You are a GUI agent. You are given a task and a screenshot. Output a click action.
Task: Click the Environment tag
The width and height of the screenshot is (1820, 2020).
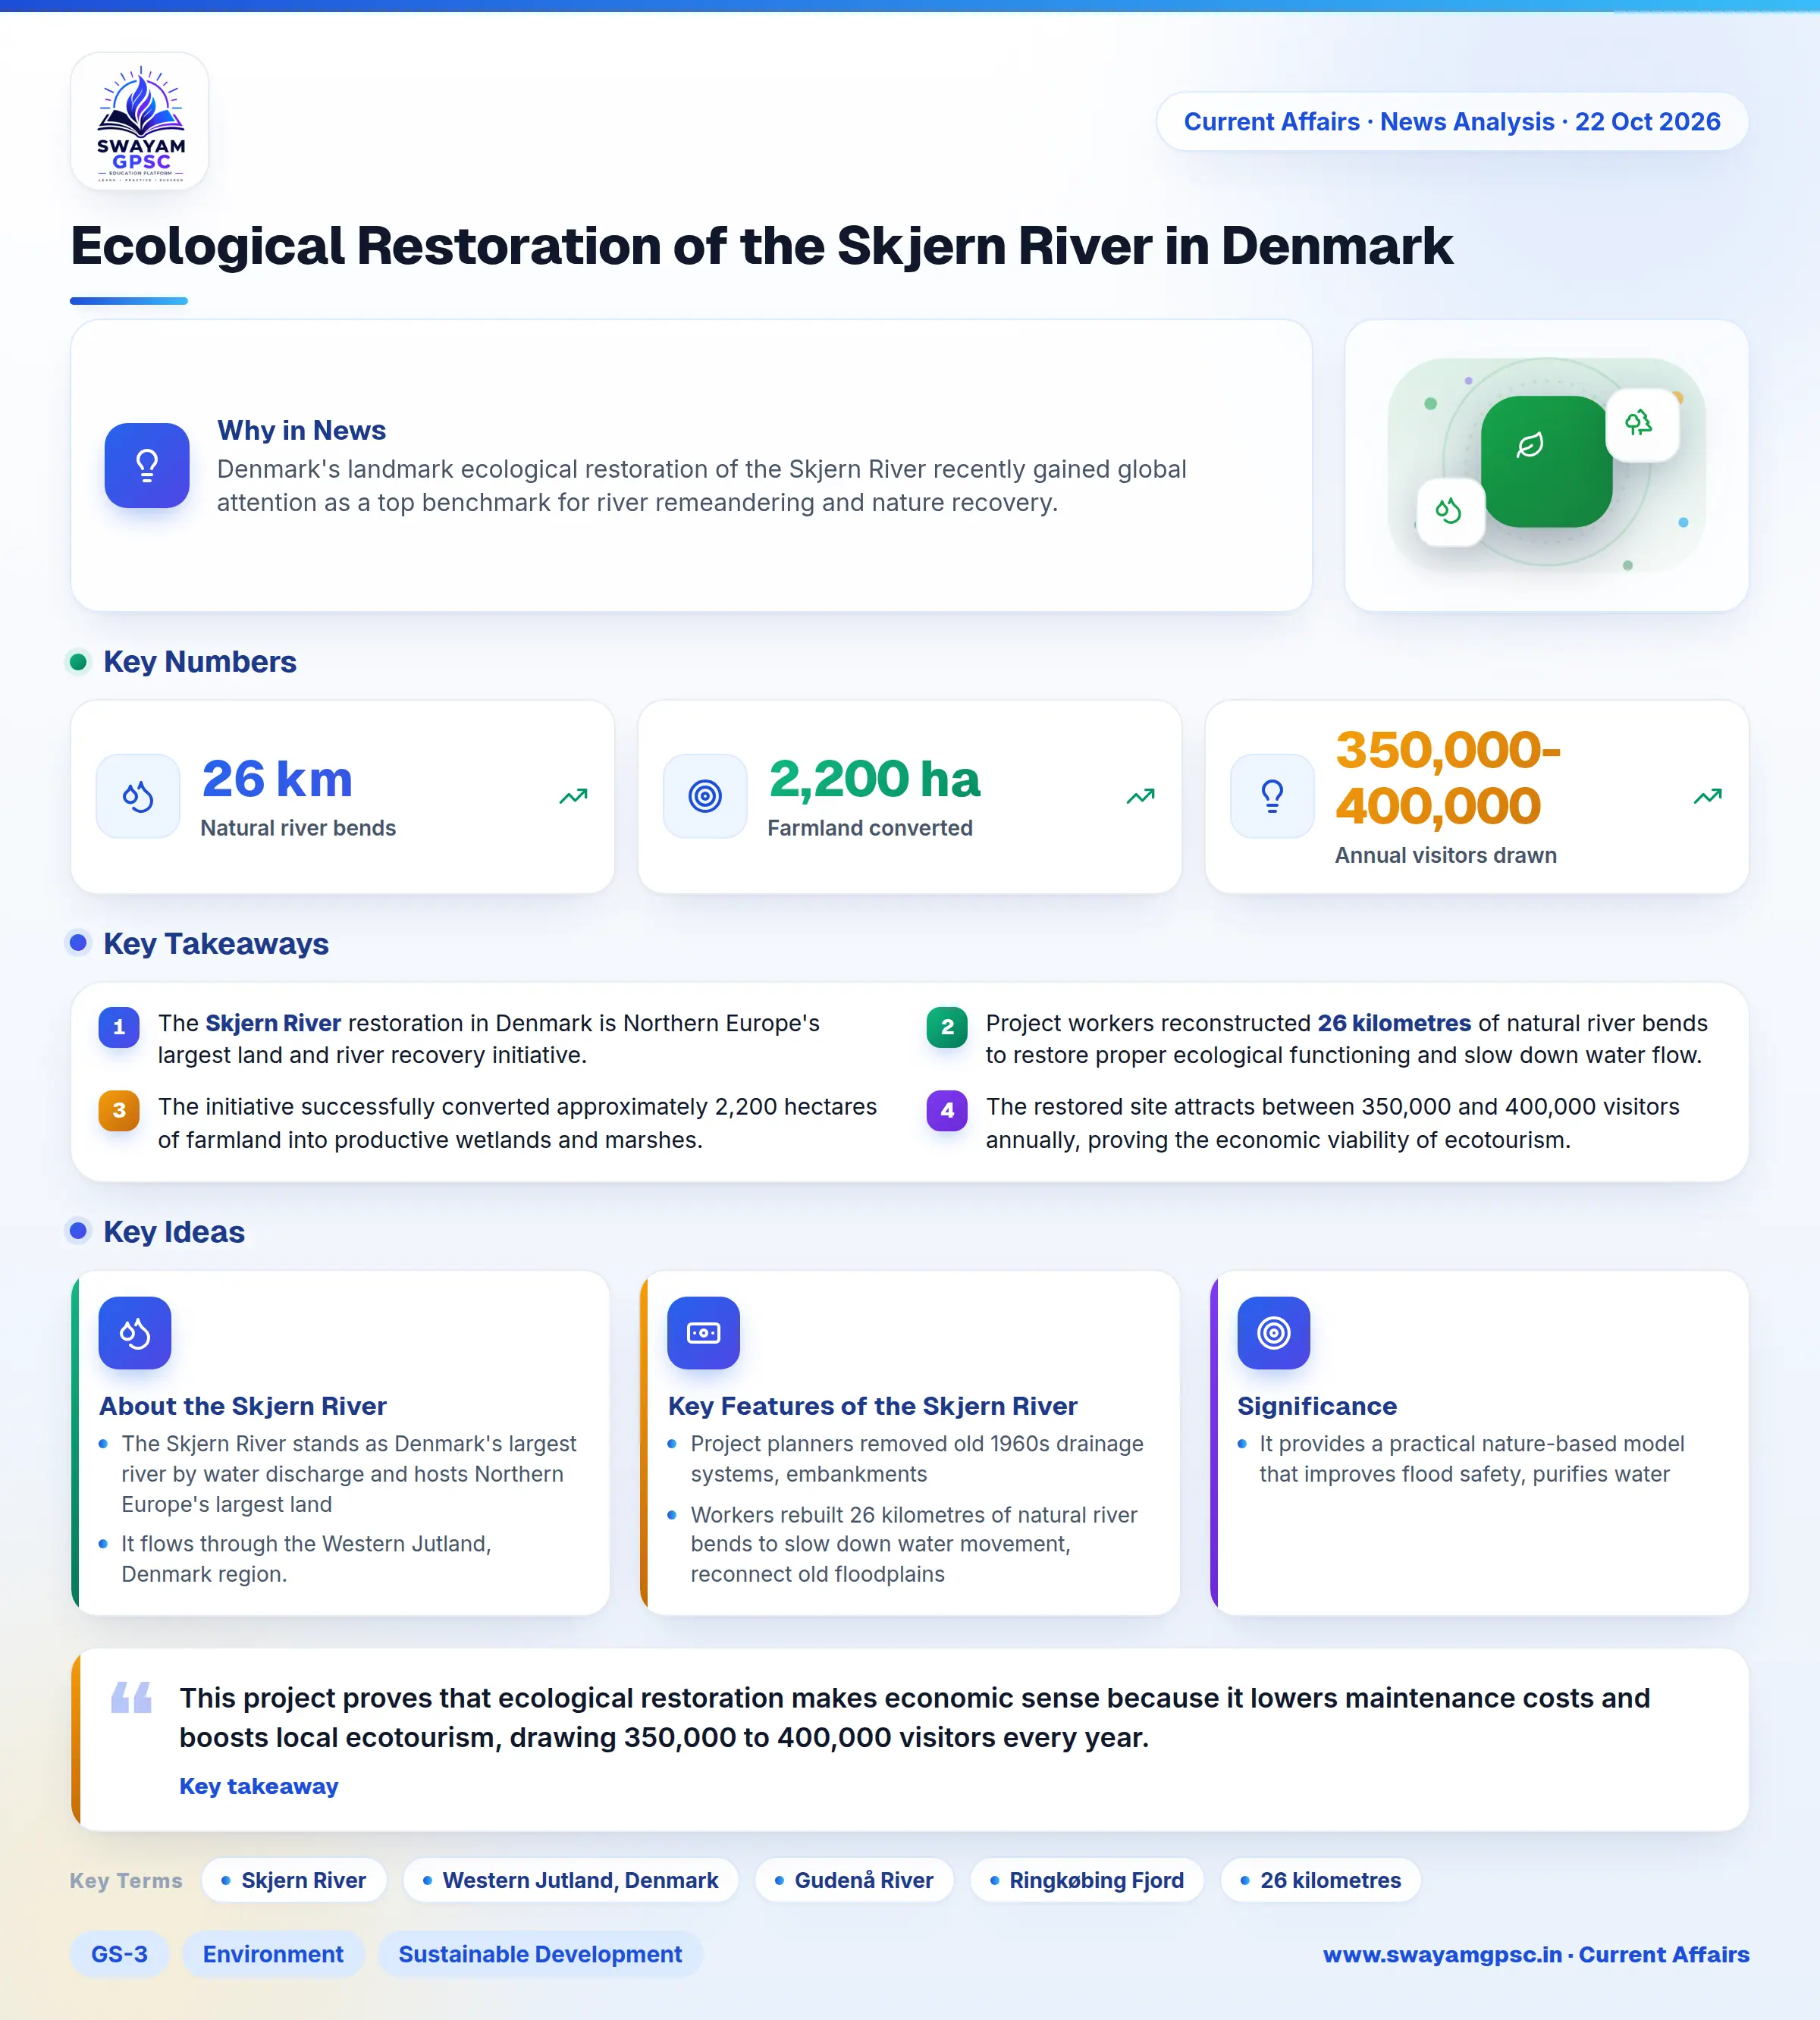pos(273,1954)
